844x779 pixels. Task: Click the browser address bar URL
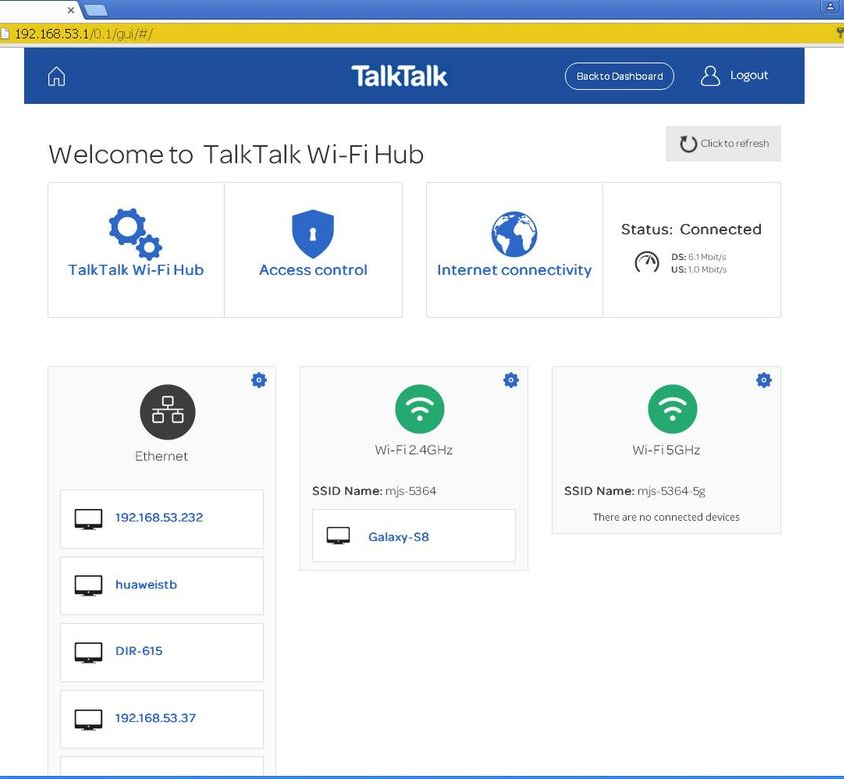(85, 34)
